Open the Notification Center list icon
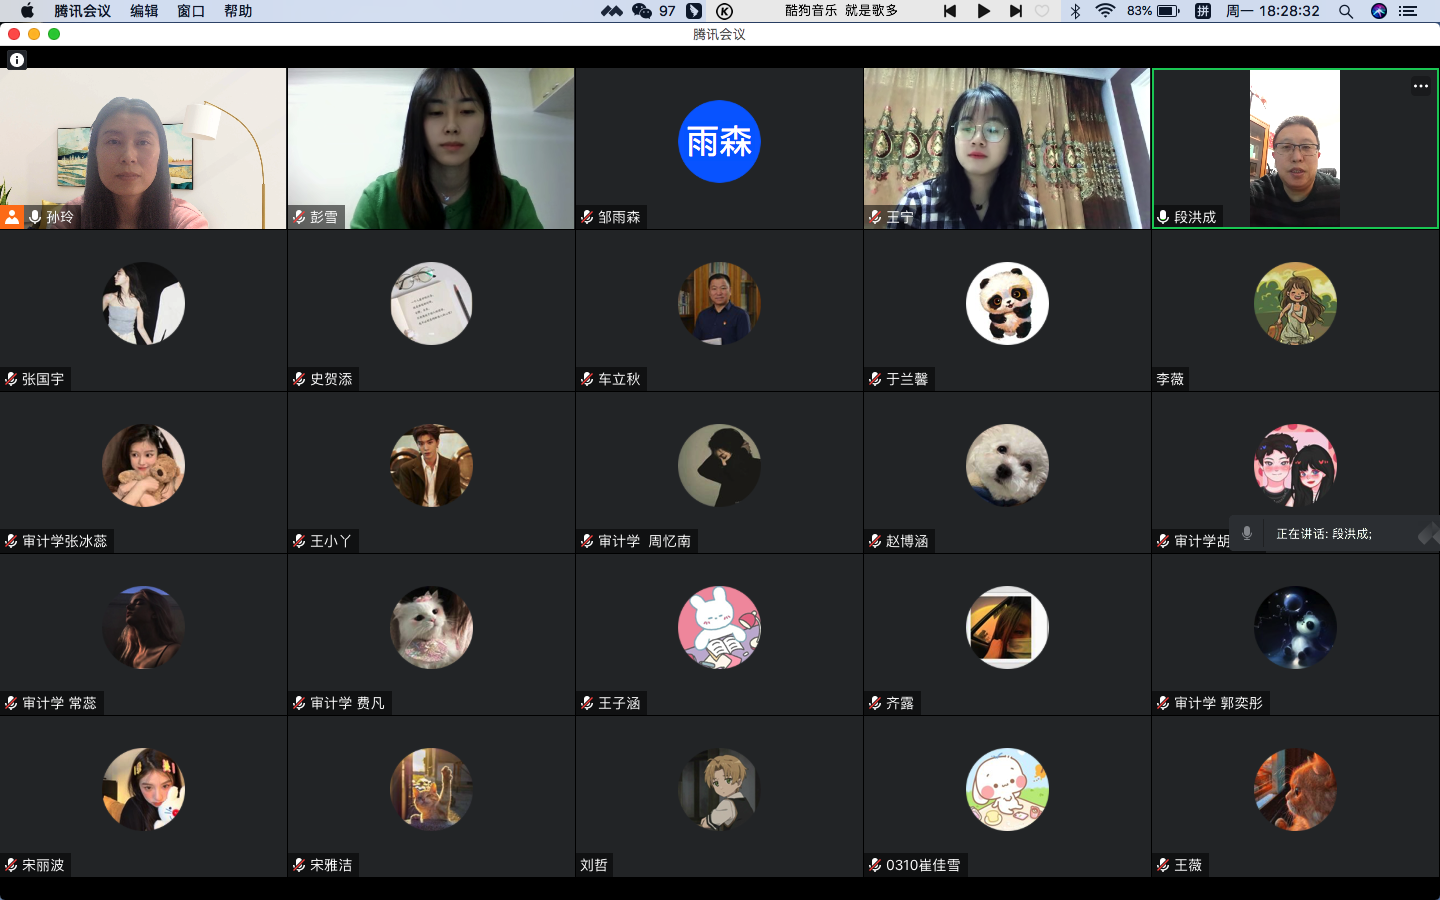The image size is (1440, 900). [1408, 11]
